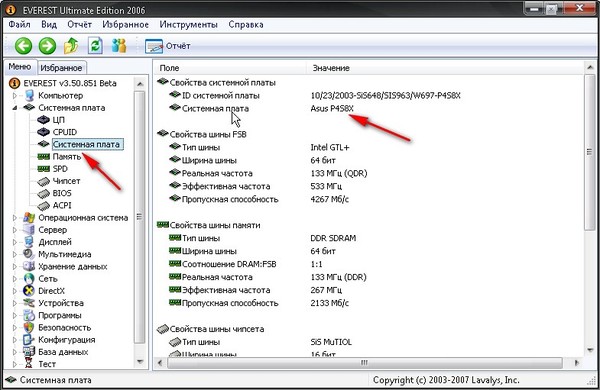The height and width of the screenshot is (390, 600).
Task: Click the База данных tree icon
Action: tap(29, 352)
